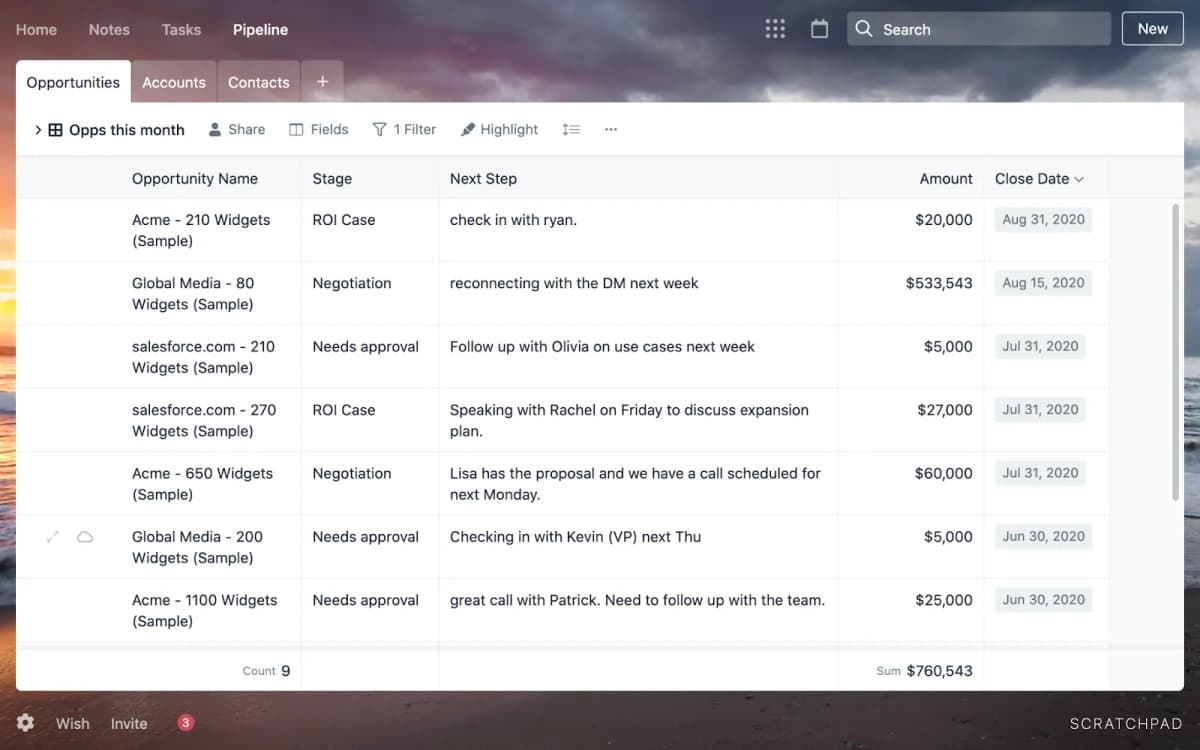Select Global Media - 200 Widgets (Sample)
This screenshot has height=750, width=1200.
pyautogui.click(x=197, y=547)
